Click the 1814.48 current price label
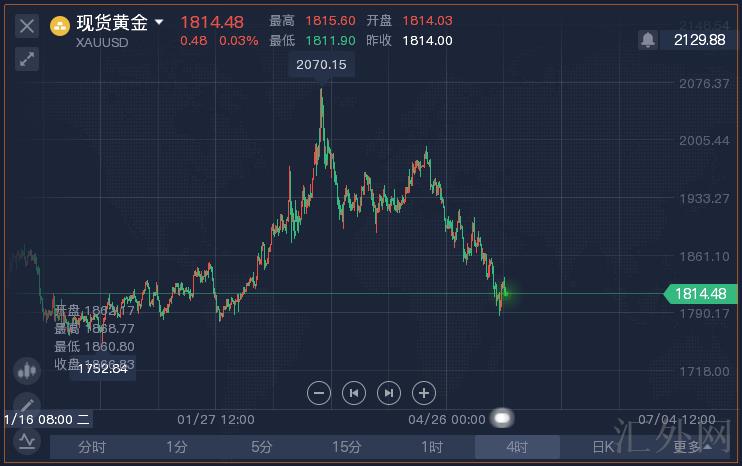 click(699, 293)
